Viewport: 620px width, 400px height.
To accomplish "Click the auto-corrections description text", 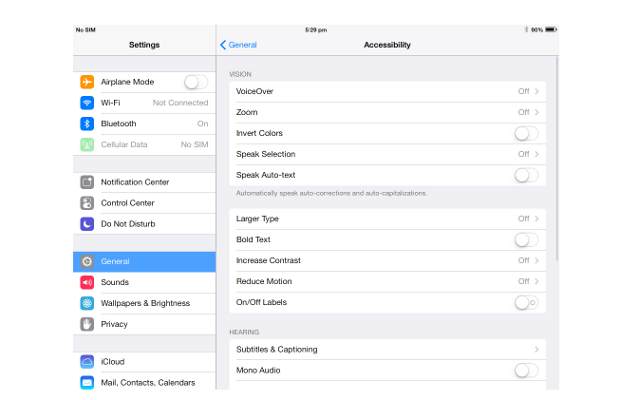I will point(331,193).
